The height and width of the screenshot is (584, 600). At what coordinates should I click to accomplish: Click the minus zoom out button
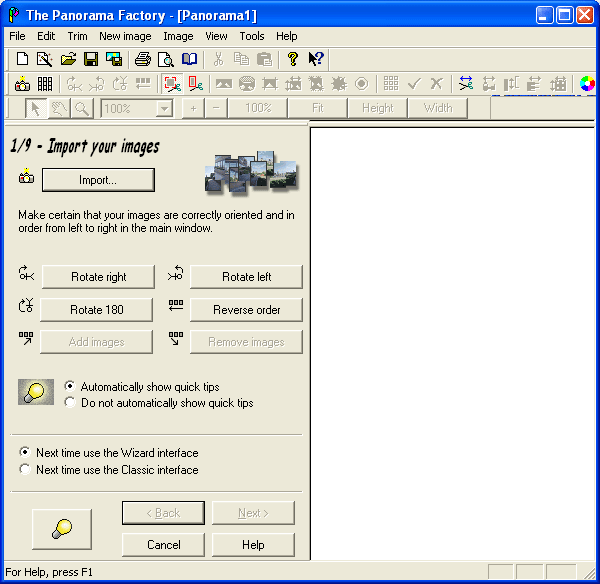[x=216, y=109]
